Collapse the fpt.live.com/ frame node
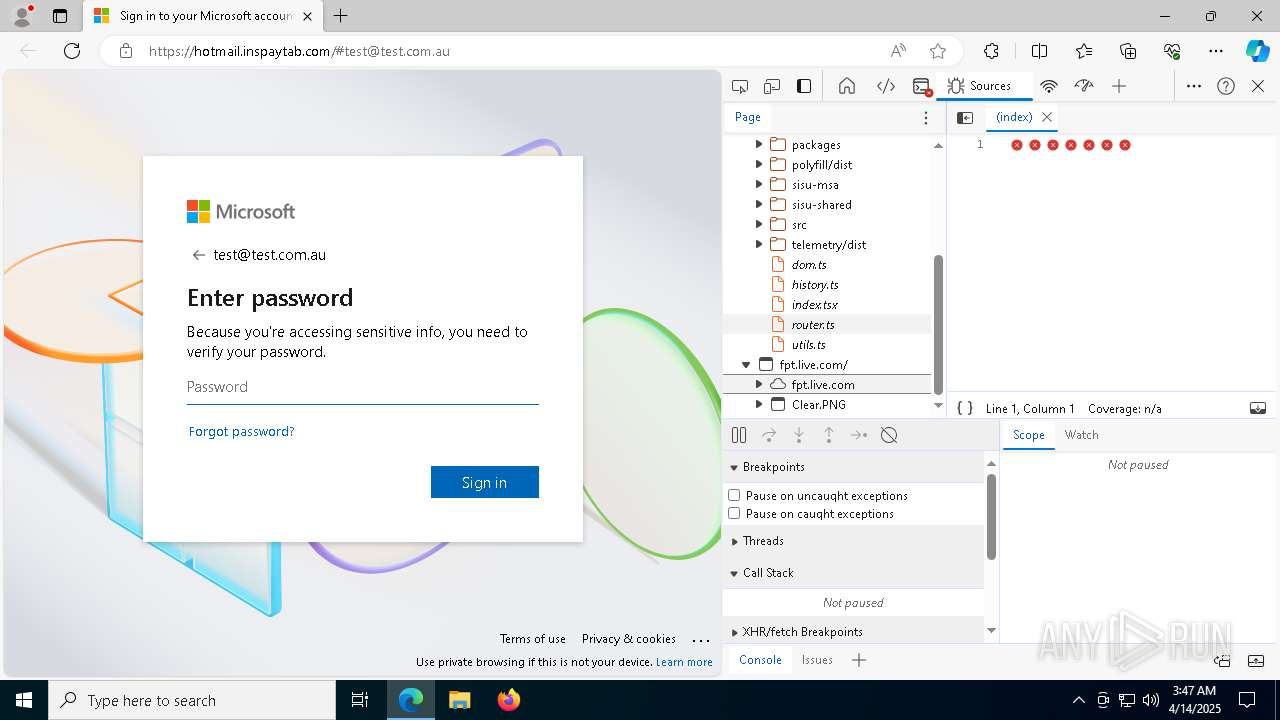The height and width of the screenshot is (720, 1280). pos(746,365)
